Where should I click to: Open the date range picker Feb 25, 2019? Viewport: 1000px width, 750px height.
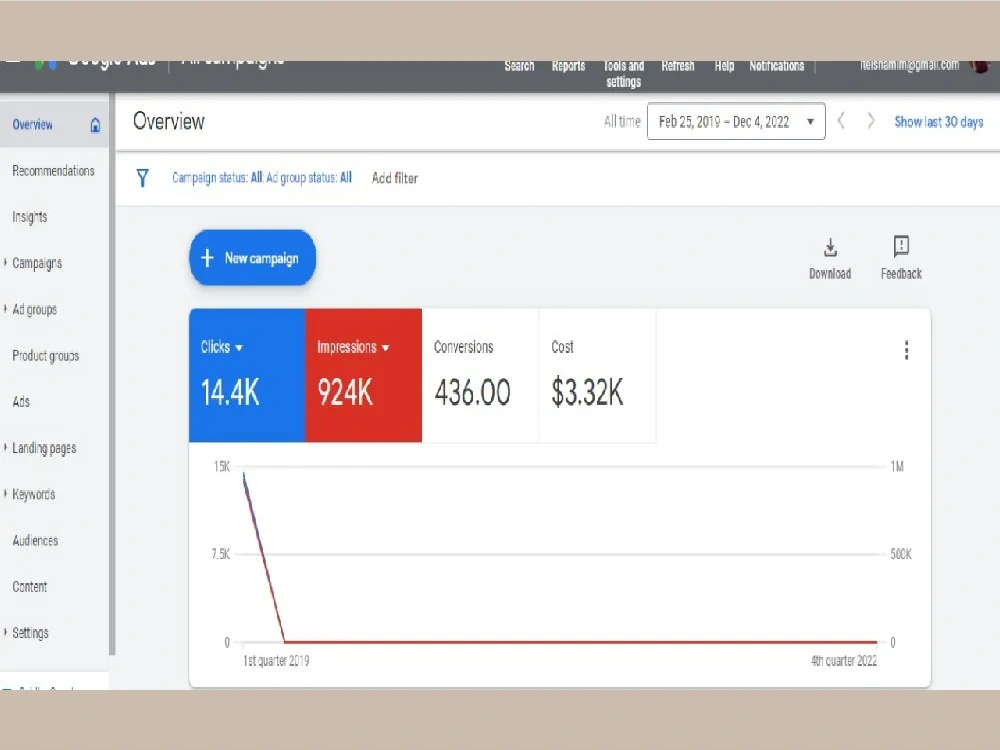click(736, 121)
